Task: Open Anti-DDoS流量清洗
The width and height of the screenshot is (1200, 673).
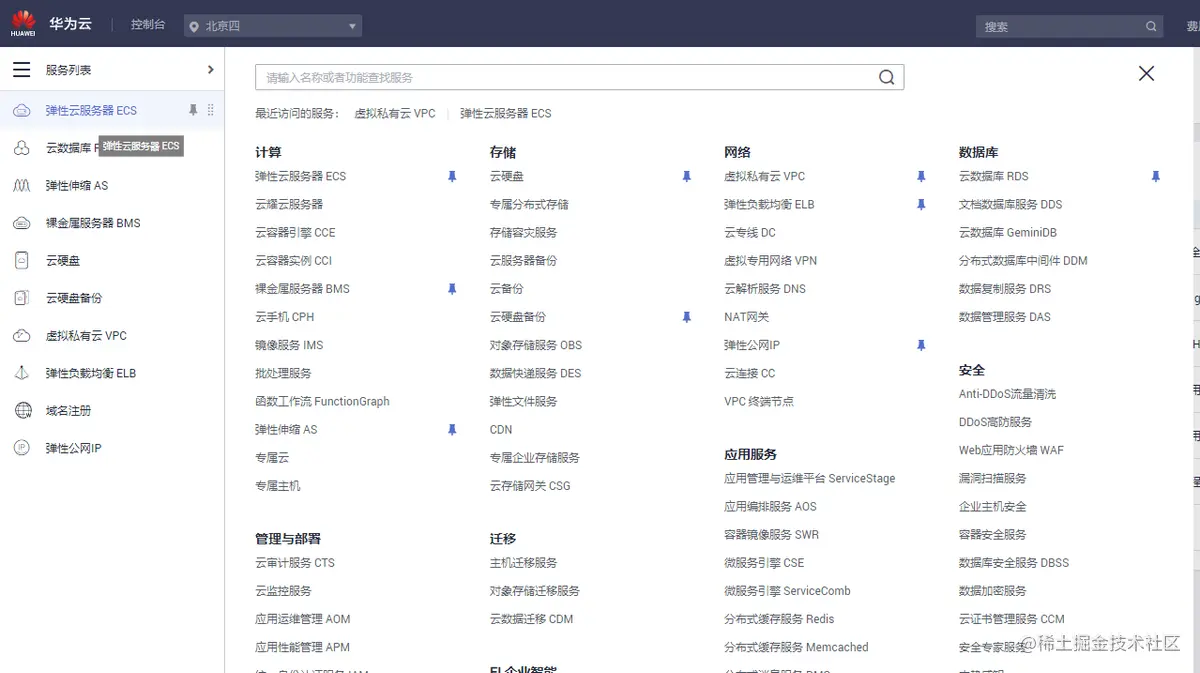Action: 1007,394
